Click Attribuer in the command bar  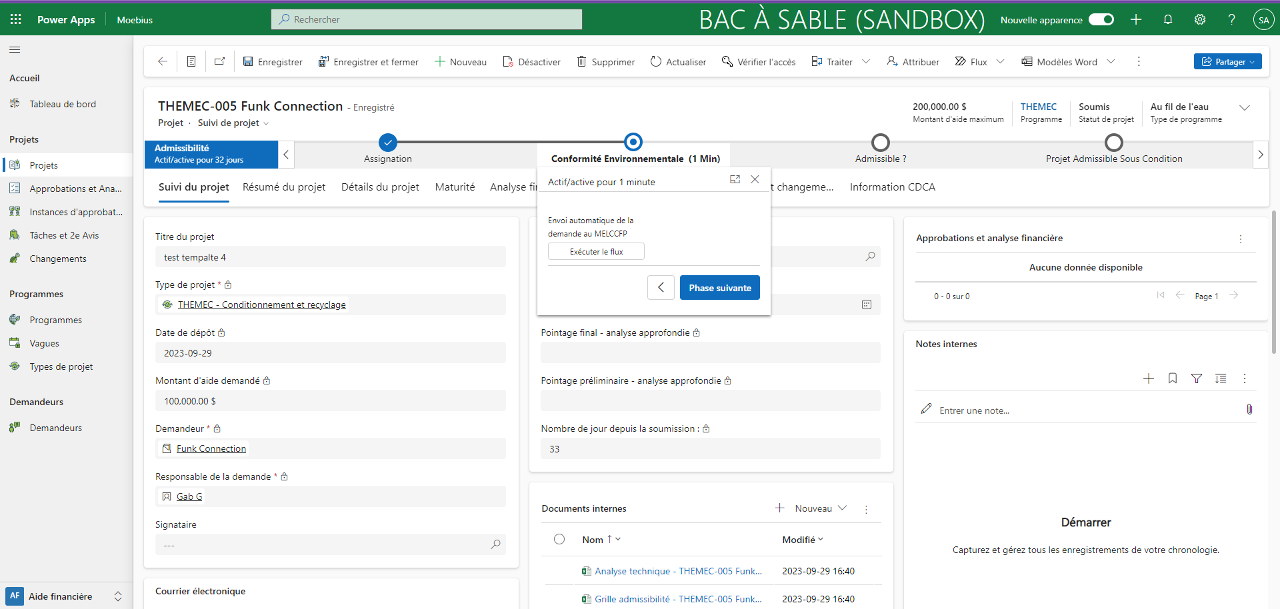[913, 62]
